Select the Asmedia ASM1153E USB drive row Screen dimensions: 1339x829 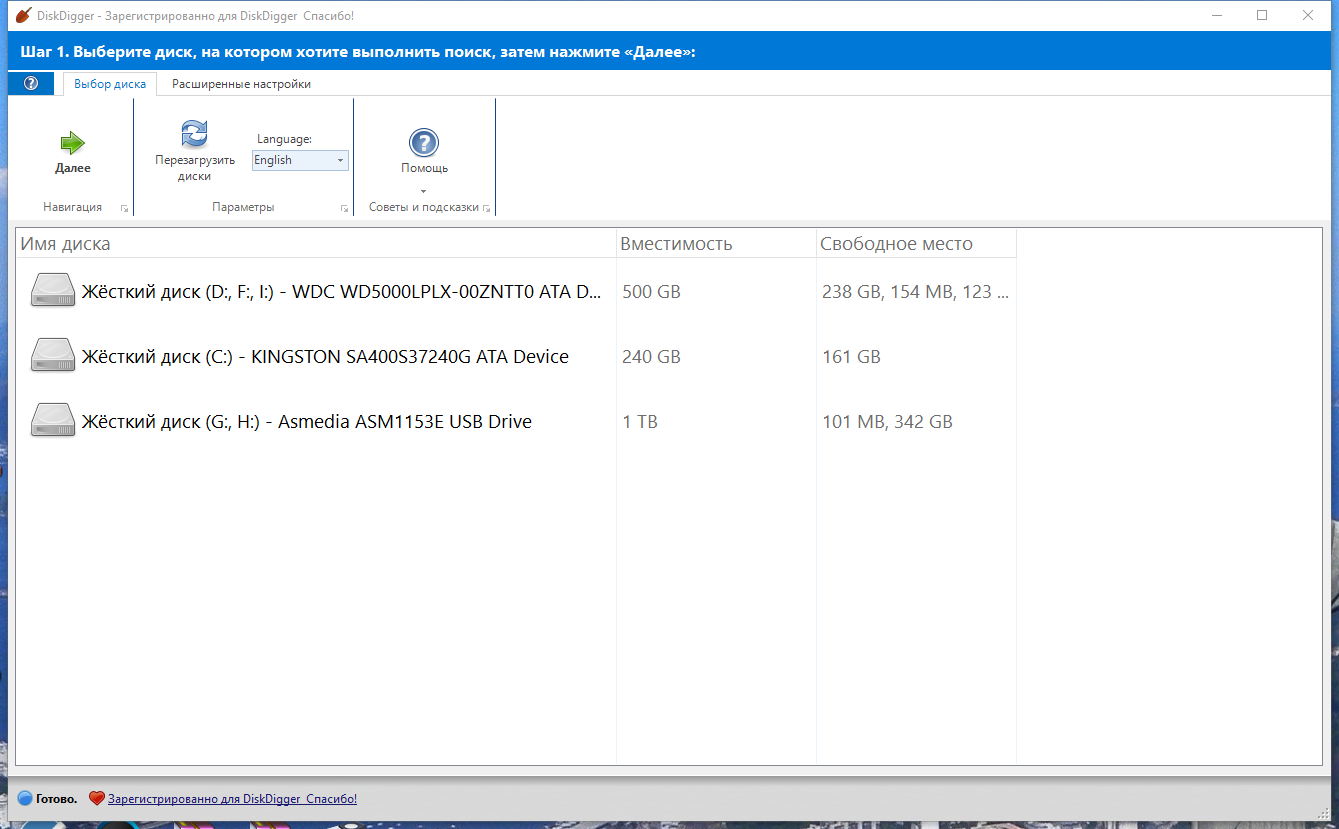pyautogui.click(x=300, y=420)
